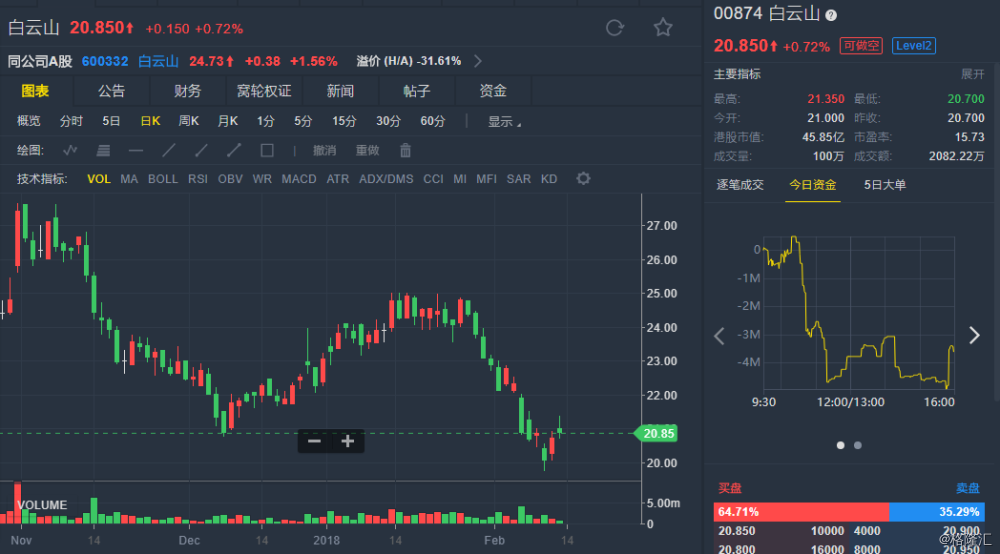Viewport: 1000px width, 554px height.
Task: Select the segment line tool with endpoints
Action: (x=234, y=150)
